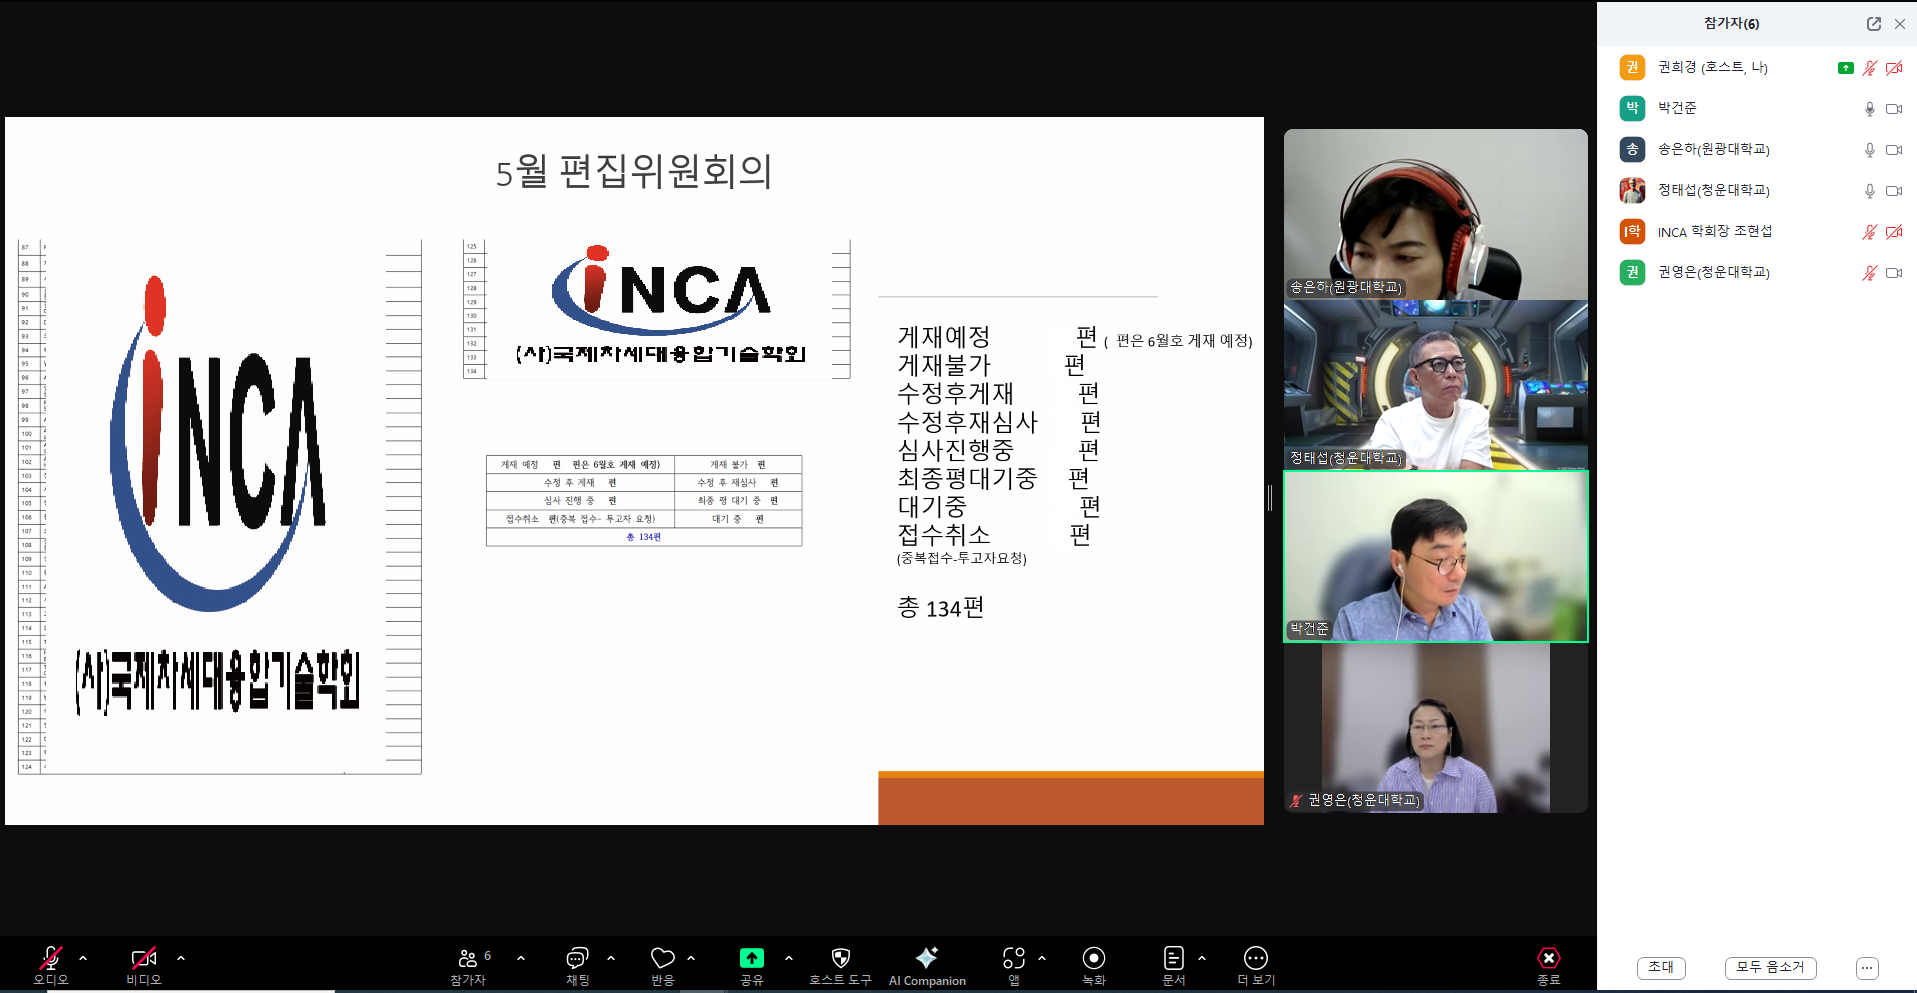Open the 앱 apps button
This screenshot has height=993, width=1917.
tap(1014, 964)
